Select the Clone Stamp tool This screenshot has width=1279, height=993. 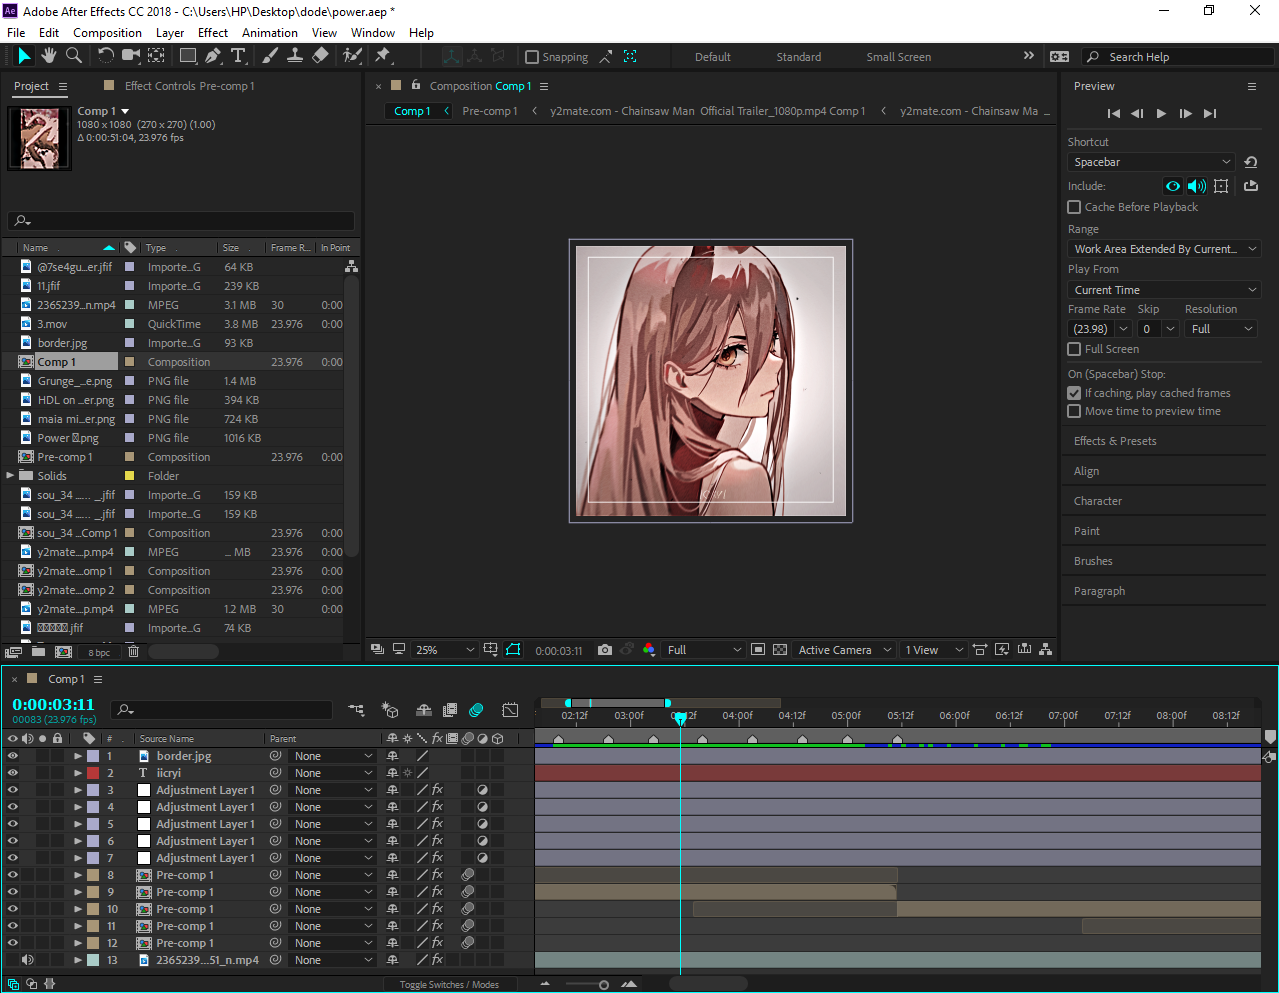295,56
